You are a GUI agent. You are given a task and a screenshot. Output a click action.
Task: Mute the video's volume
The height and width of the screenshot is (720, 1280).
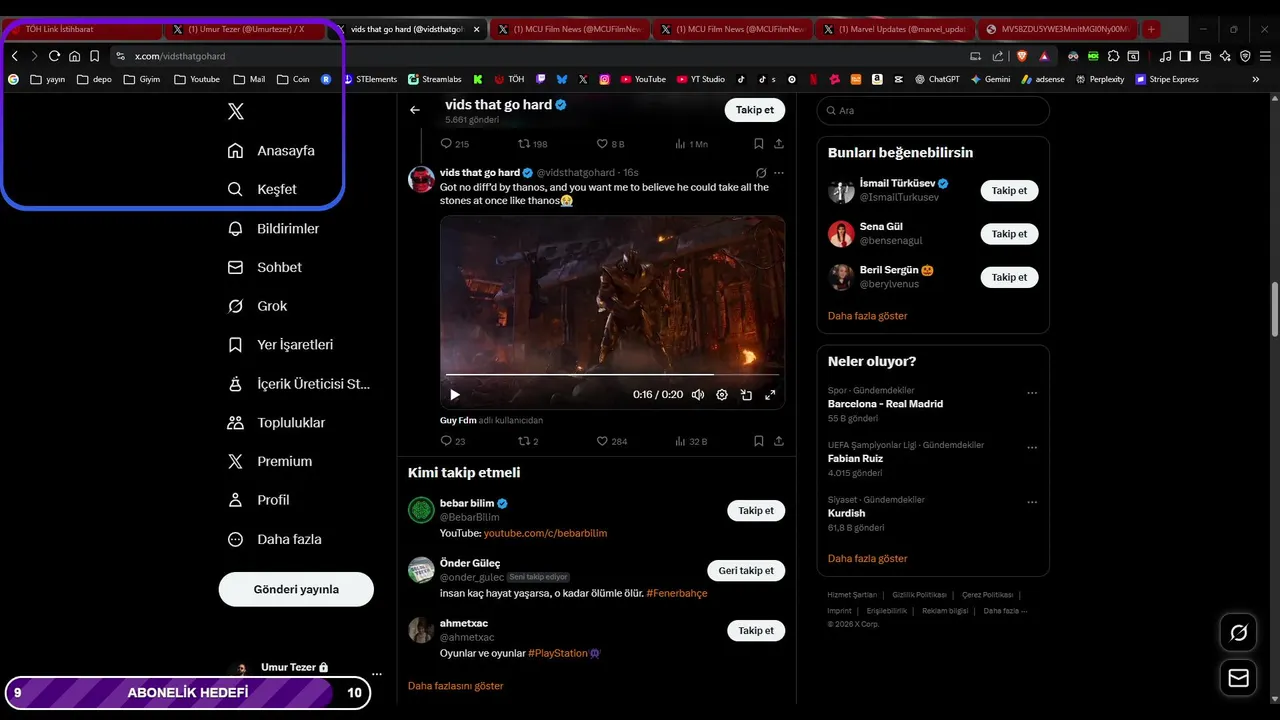coord(697,395)
